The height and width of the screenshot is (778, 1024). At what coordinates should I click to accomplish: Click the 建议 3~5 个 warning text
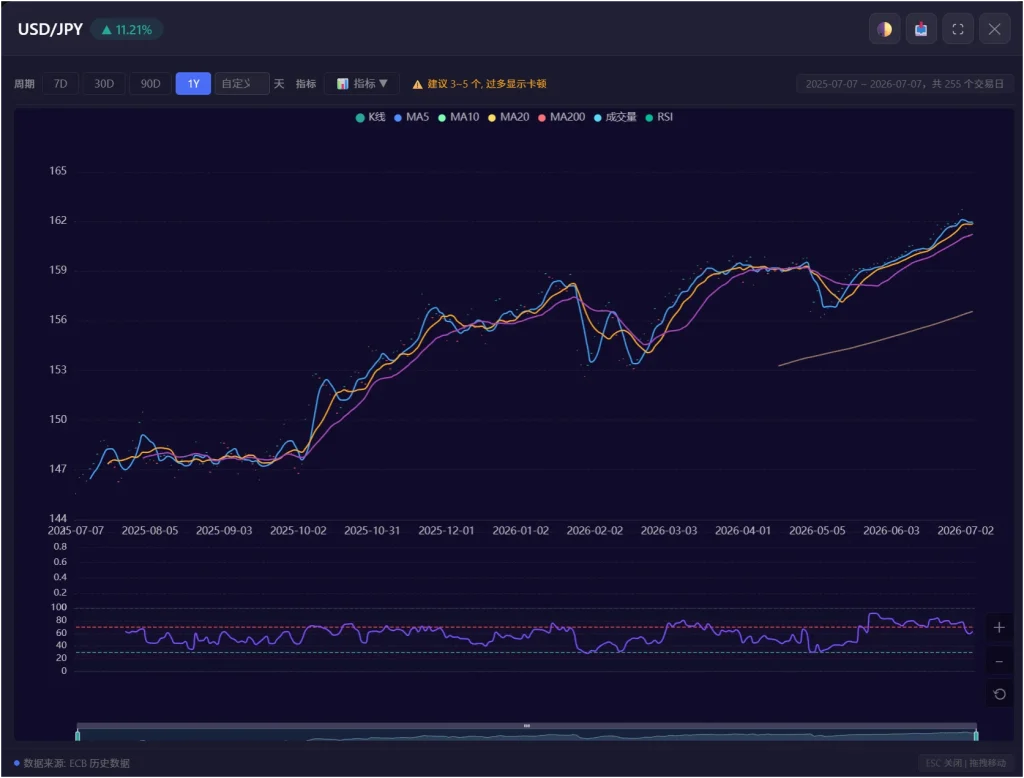(x=487, y=84)
